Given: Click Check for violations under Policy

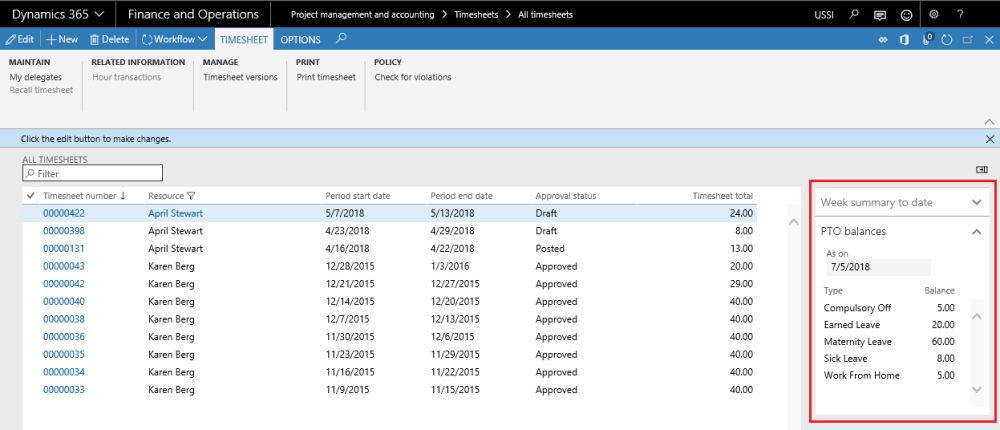Looking at the screenshot, I should [x=412, y=77].
